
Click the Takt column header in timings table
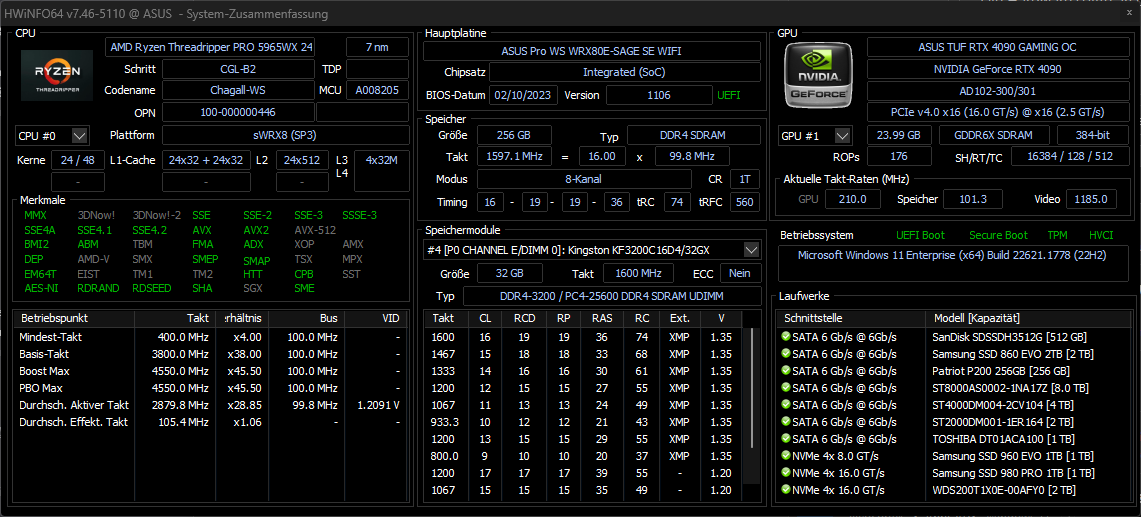(442, 319)
